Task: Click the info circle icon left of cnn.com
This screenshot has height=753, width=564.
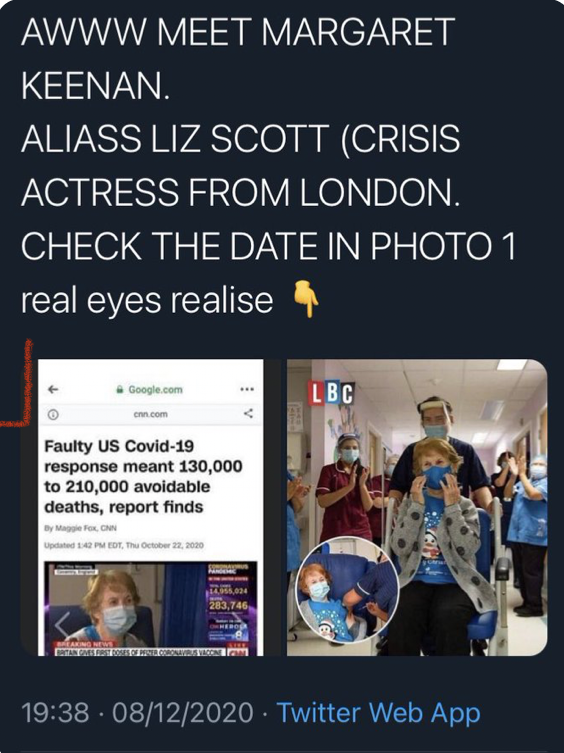Action: (x=54, y=413)
